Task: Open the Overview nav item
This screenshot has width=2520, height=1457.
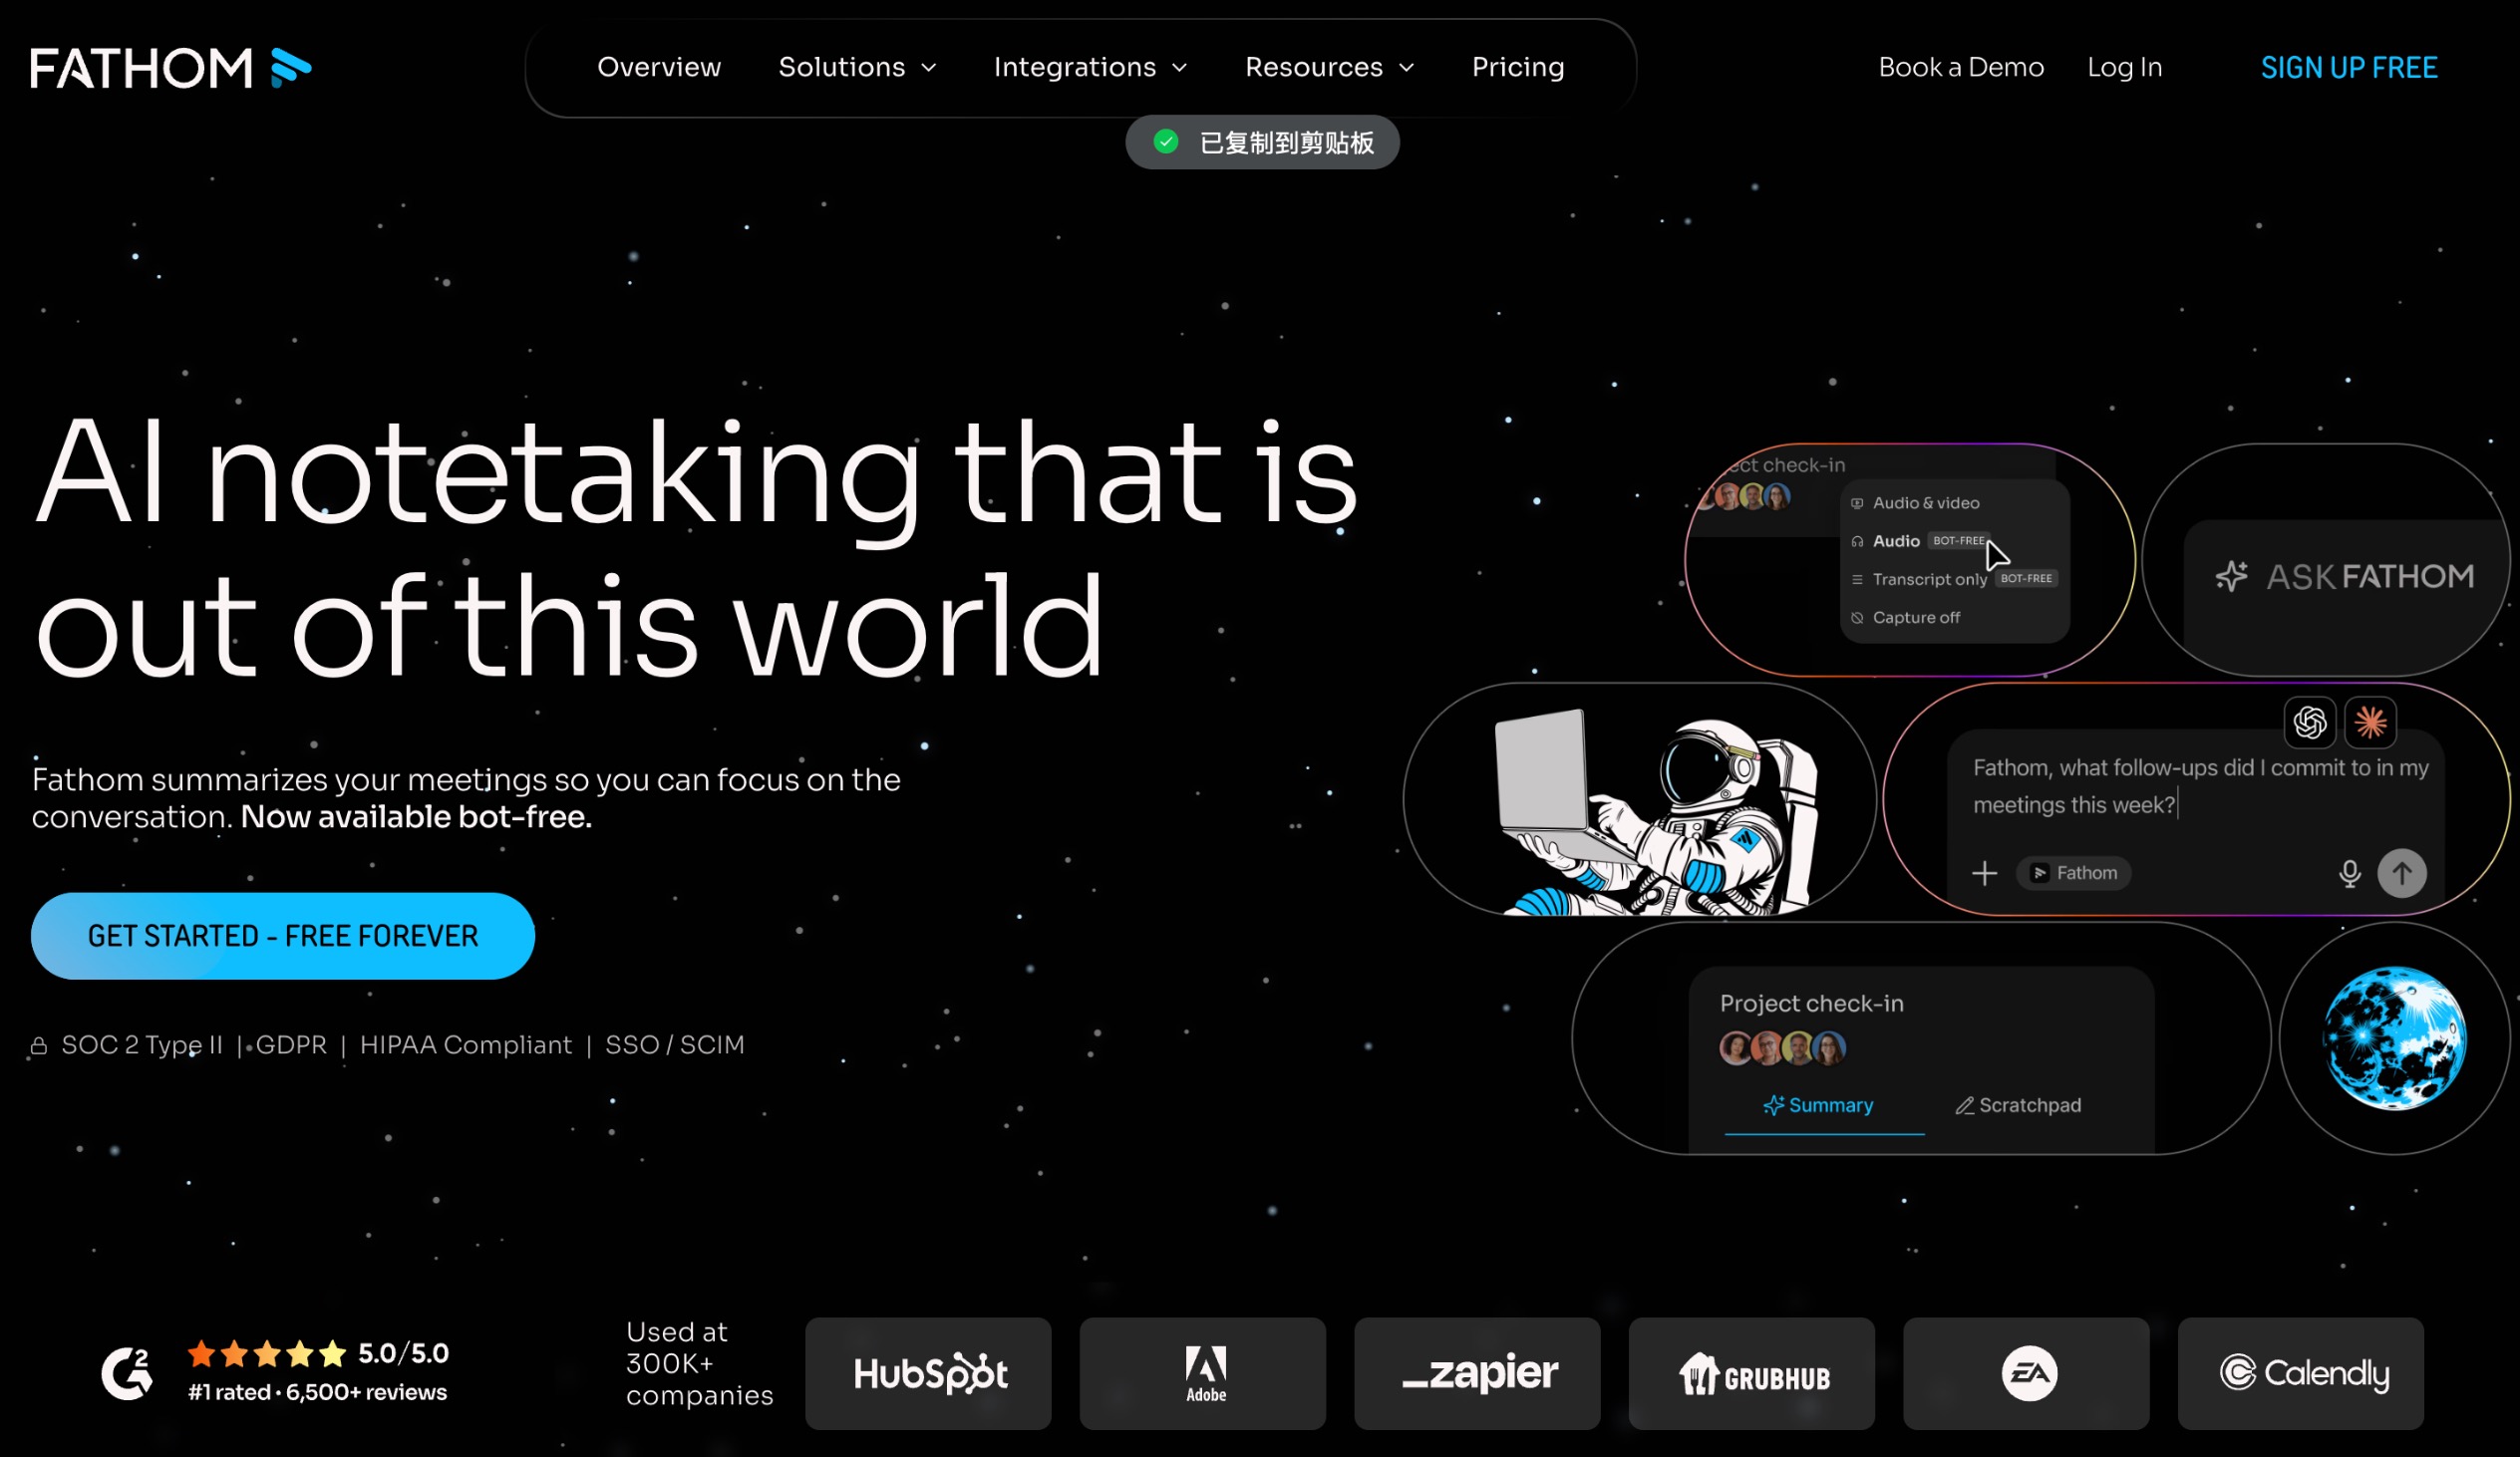Action: [x=659, y=67]
